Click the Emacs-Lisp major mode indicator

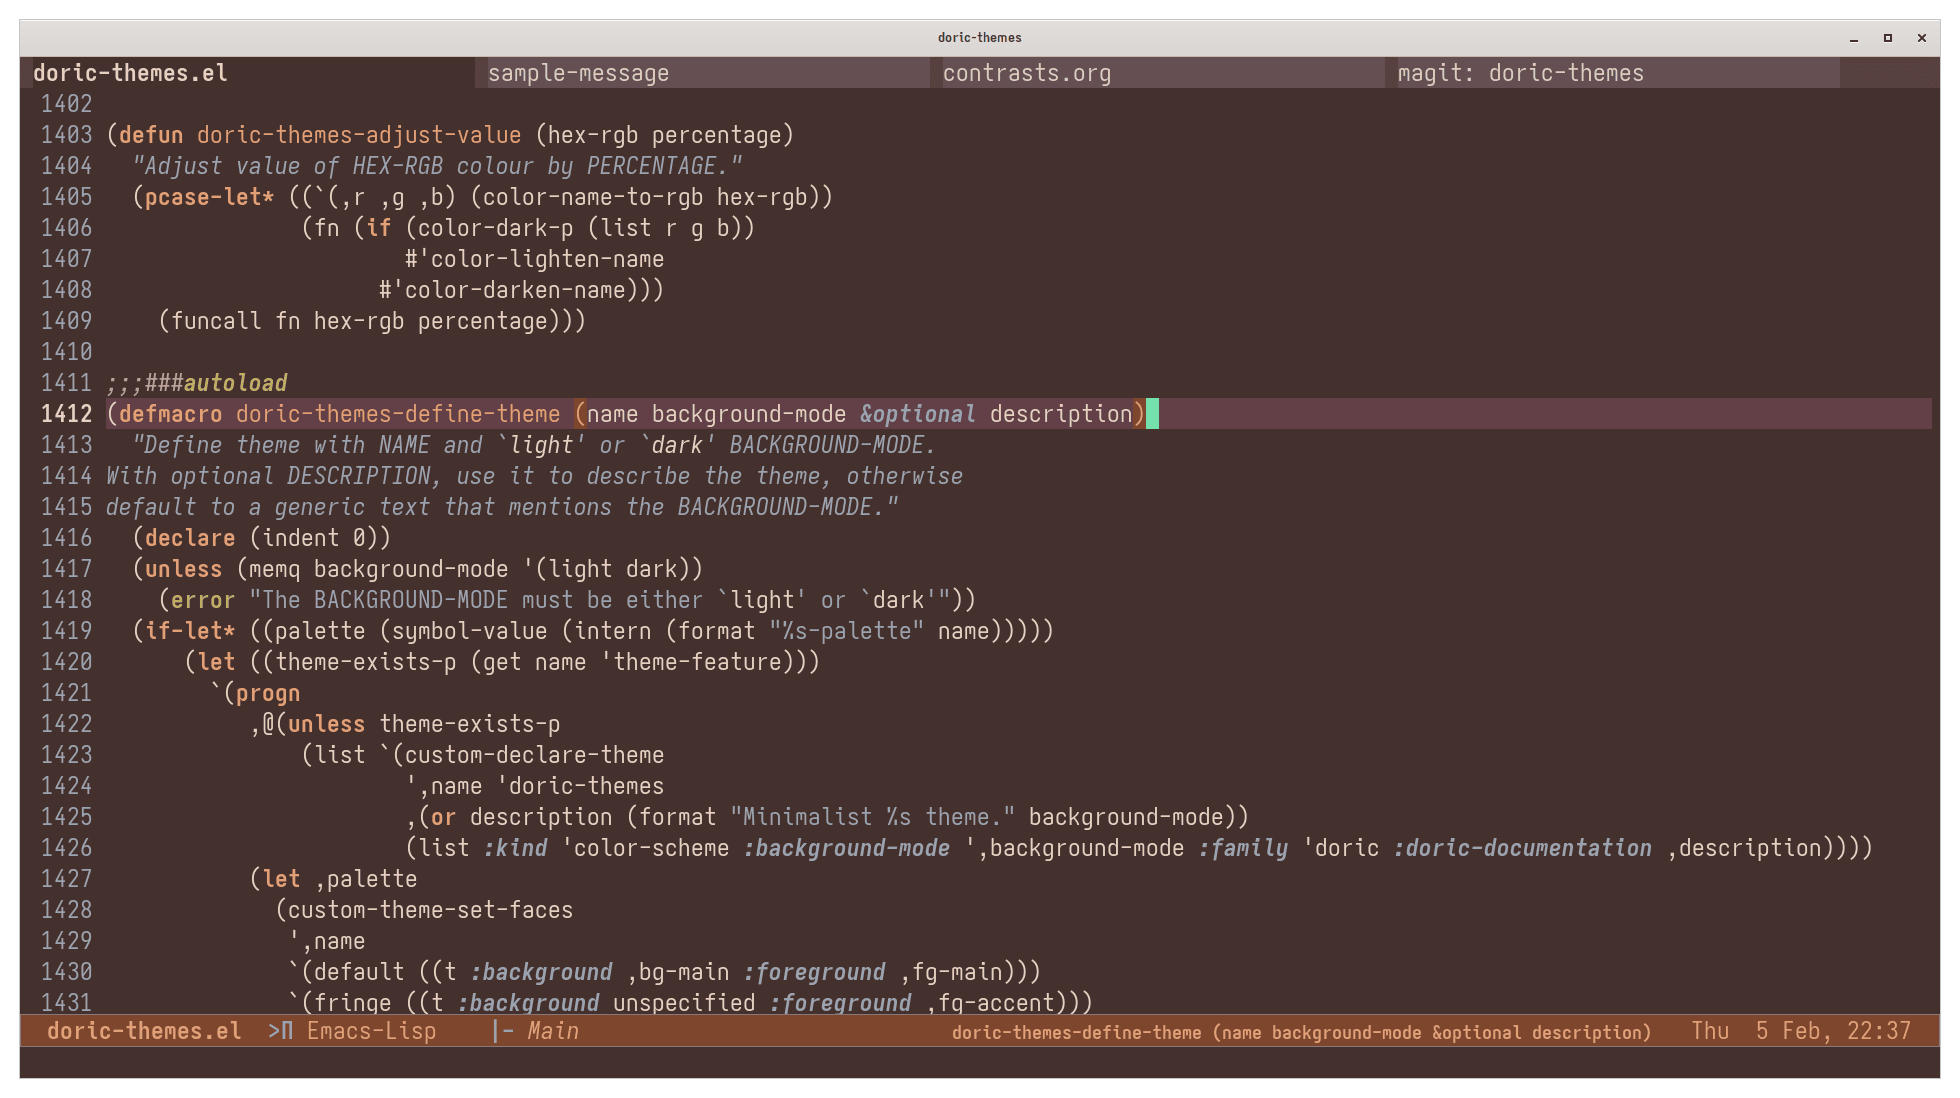(x=371, y=1031)
